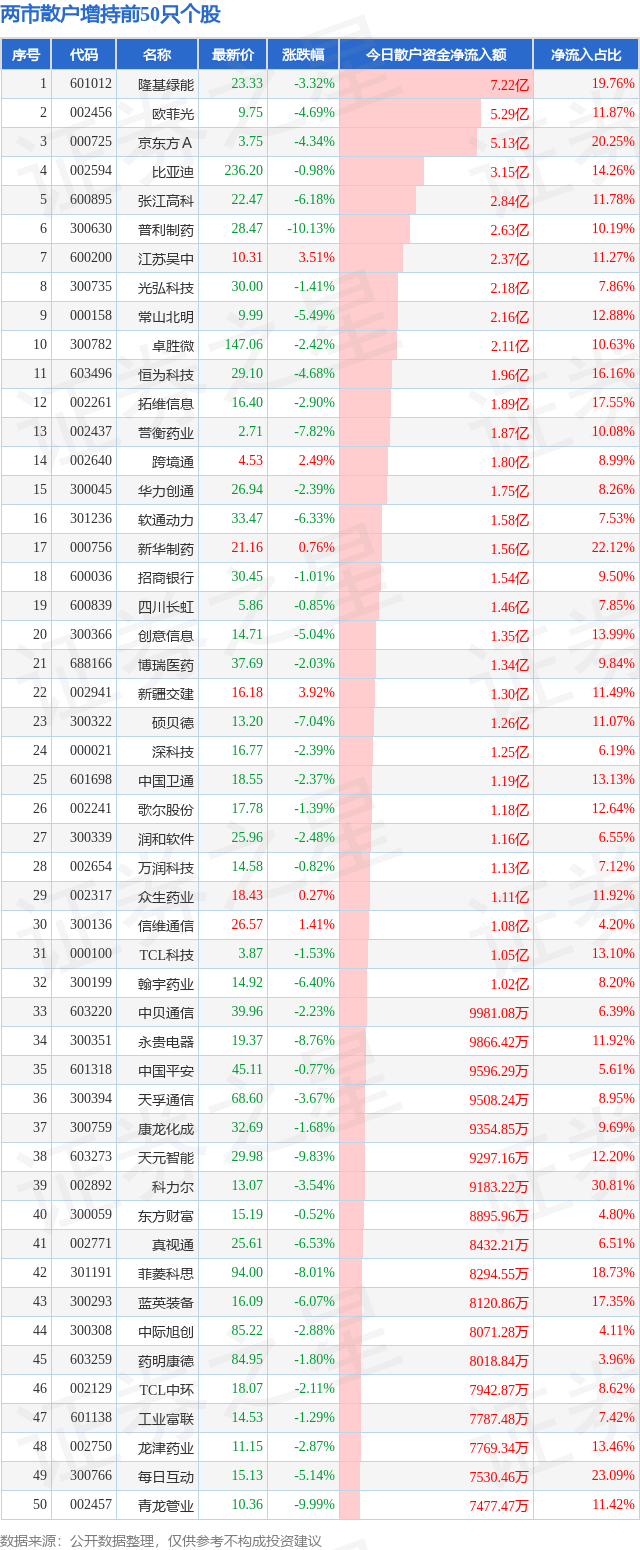The height and width of the screenshot is (1550, 640).
Task: Select the 30.81% ratio for 科力尔
Action: pos(613,1185)
